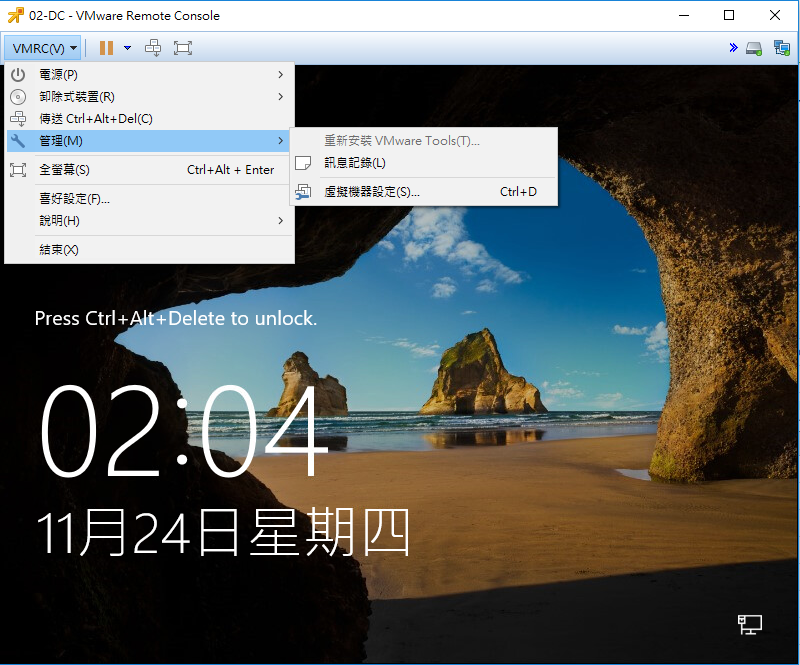Click the double-chevron to show more toolbar items
This screenshot has width=800, height=665.
733,47
